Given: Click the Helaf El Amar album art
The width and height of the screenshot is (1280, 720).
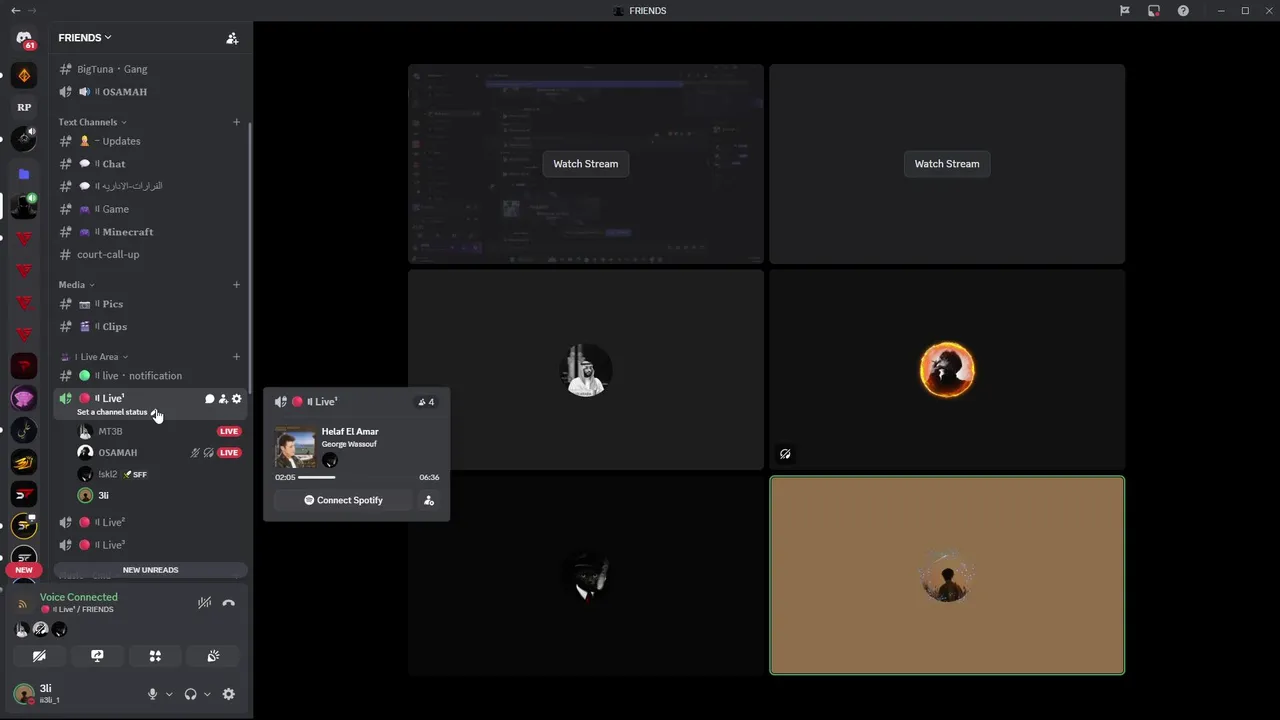Looking at the screenshot, I should [x=295, y=448].
